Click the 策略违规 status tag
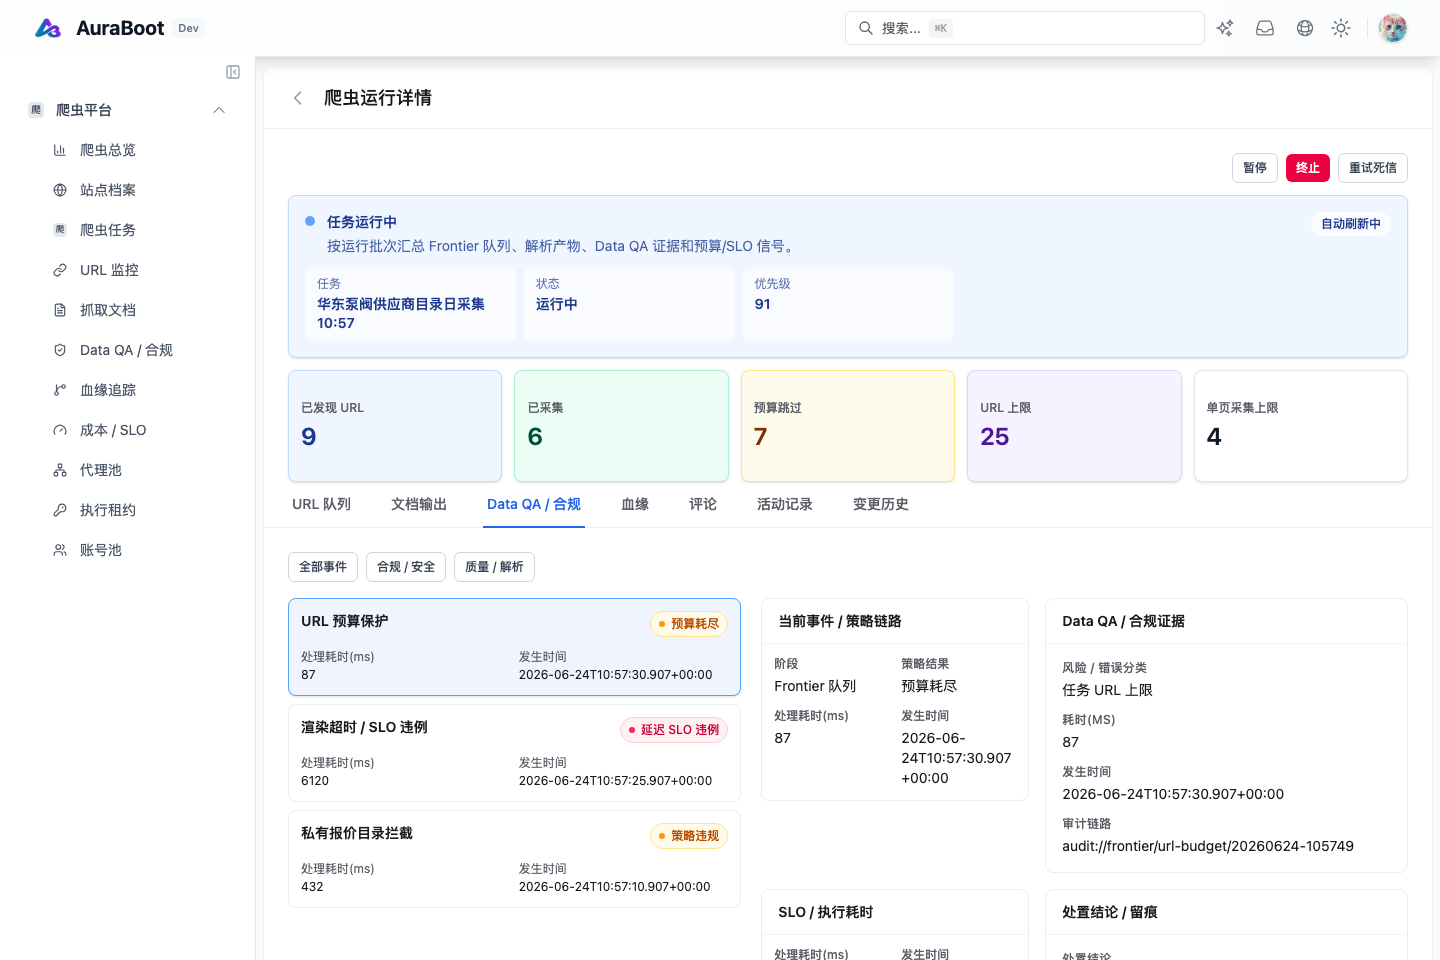 tap(689, 836)
